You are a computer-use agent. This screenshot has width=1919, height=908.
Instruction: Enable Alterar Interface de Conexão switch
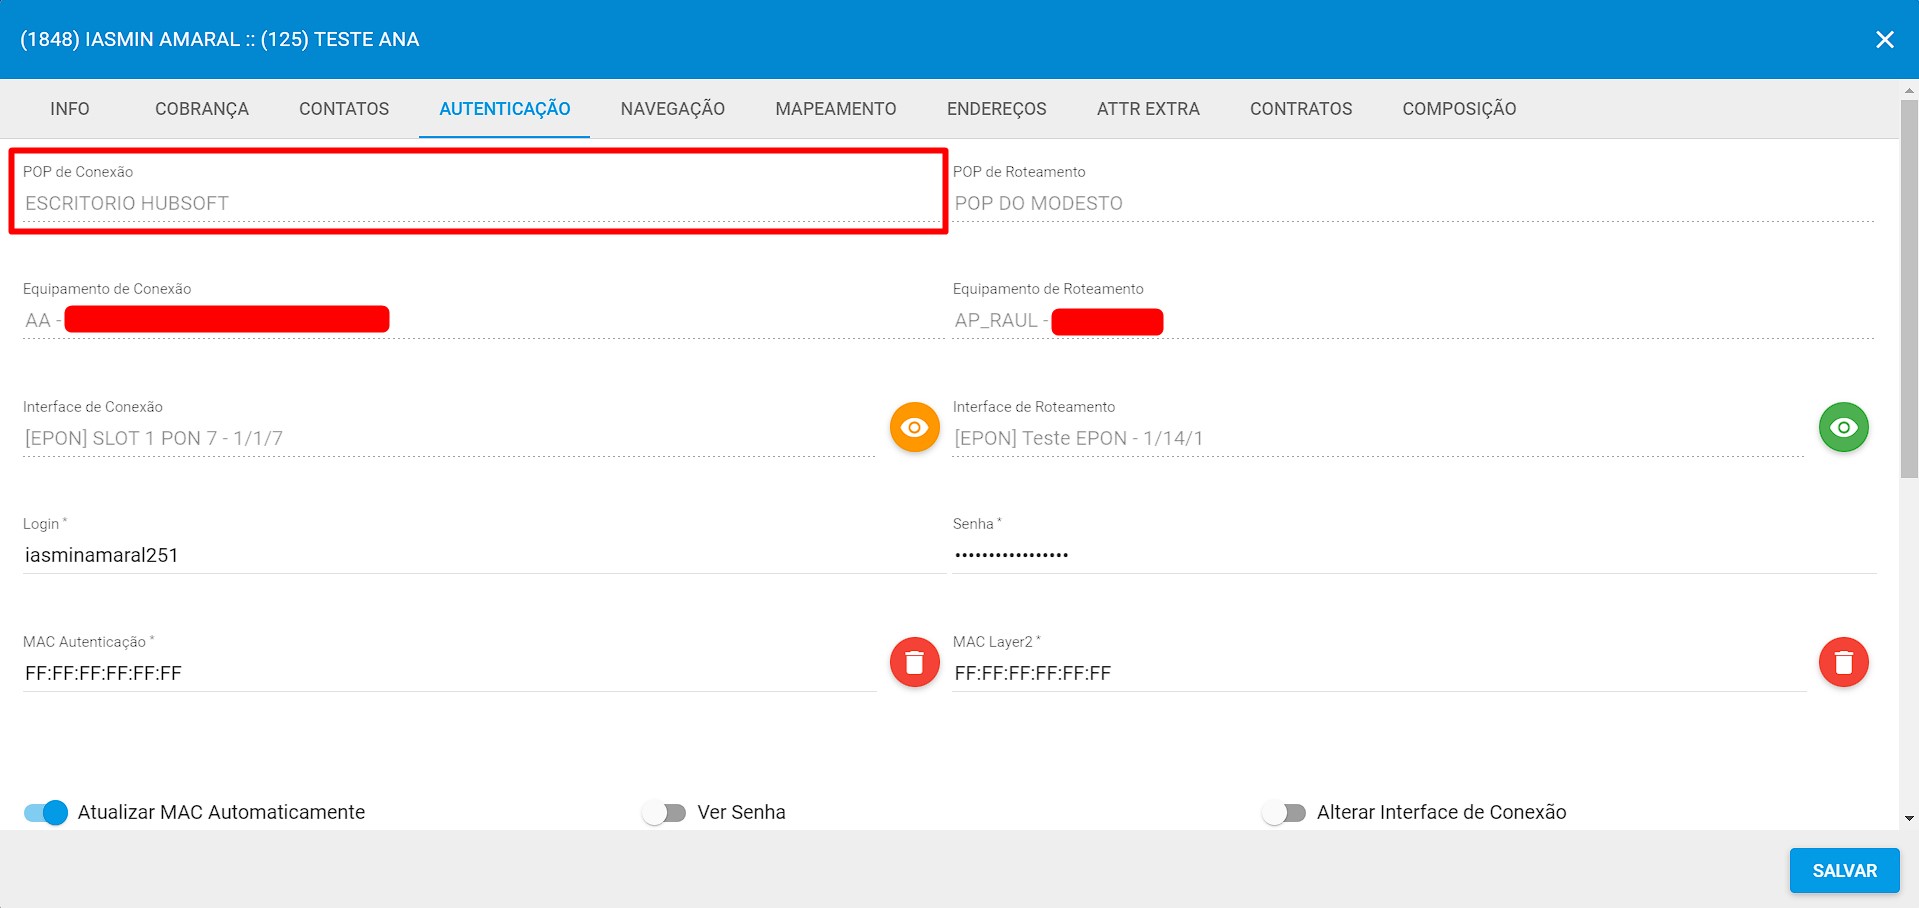[1284, 812]
